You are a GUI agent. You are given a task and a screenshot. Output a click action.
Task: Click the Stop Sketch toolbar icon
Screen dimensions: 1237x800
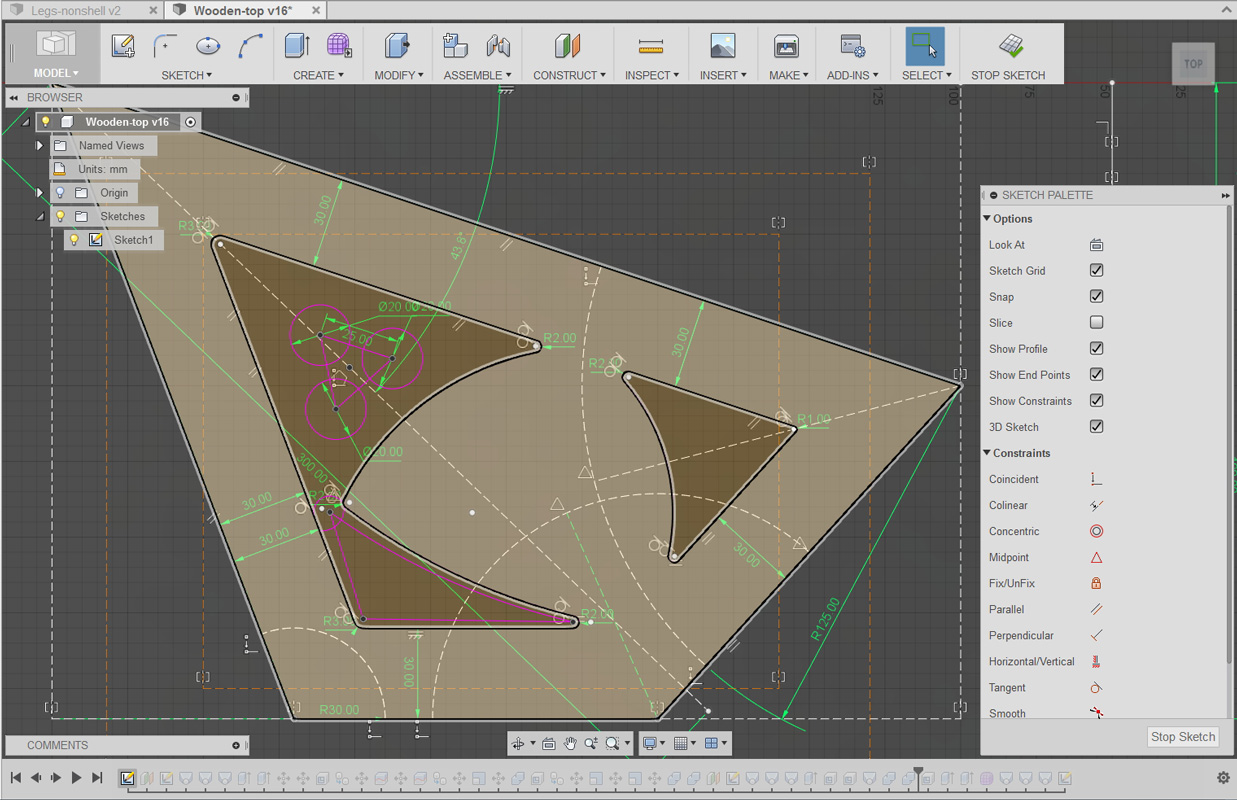point(1010,47)
